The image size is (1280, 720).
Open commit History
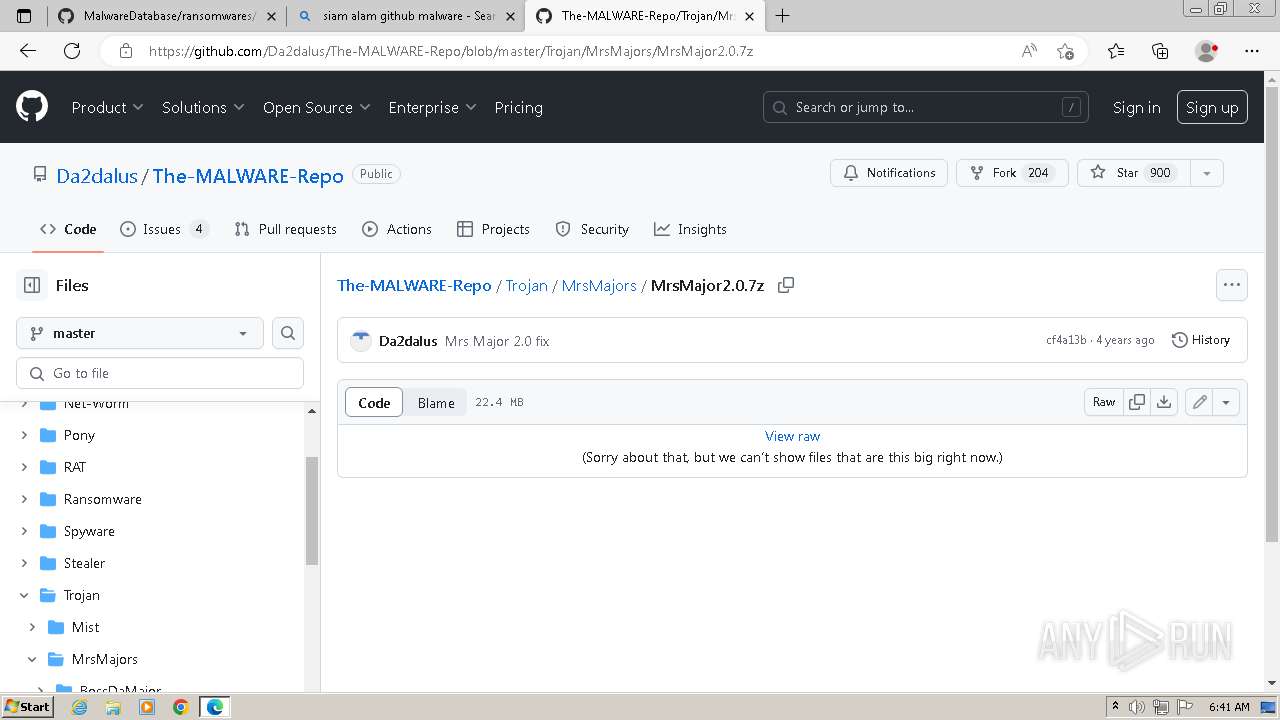[x=1201, y=340]
